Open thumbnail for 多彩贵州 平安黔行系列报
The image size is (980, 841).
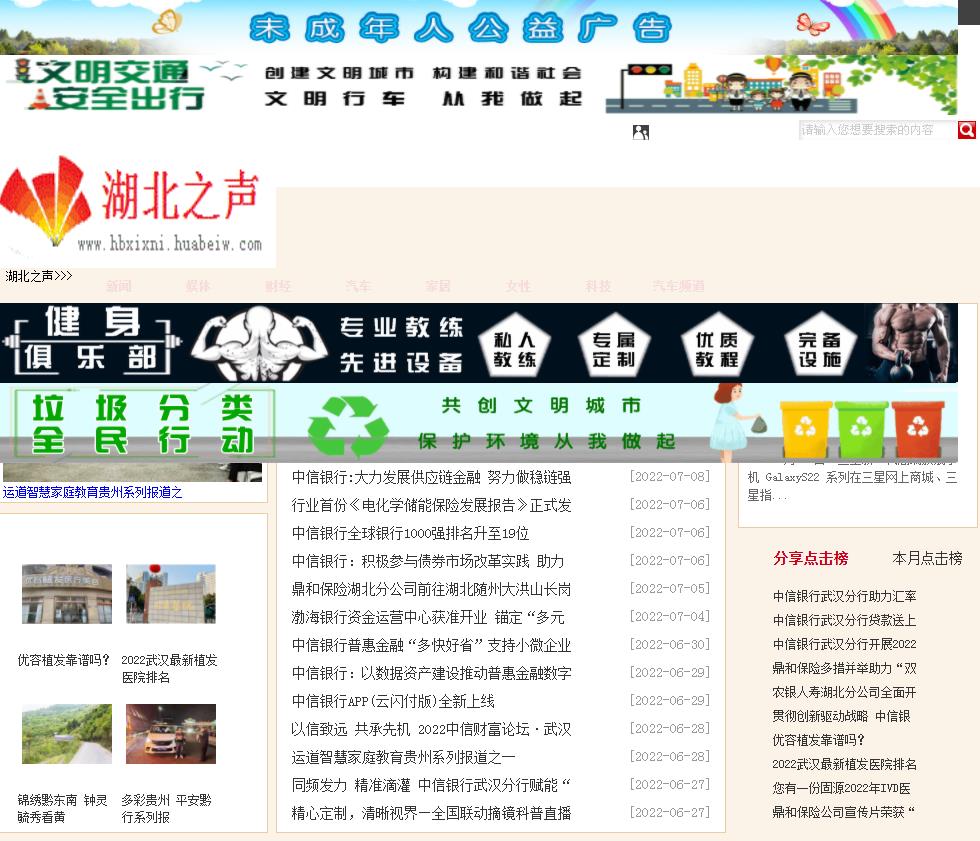click(171, 734)
